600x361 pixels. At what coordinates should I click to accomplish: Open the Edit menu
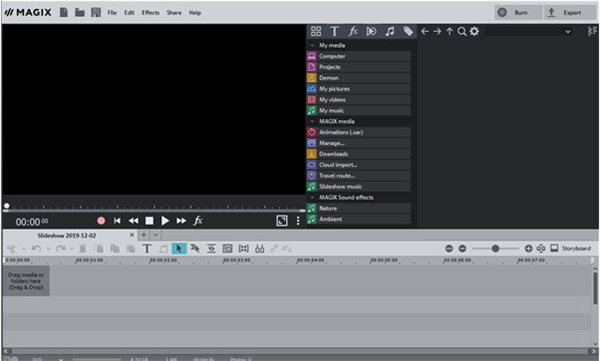[x=129, y=13]
